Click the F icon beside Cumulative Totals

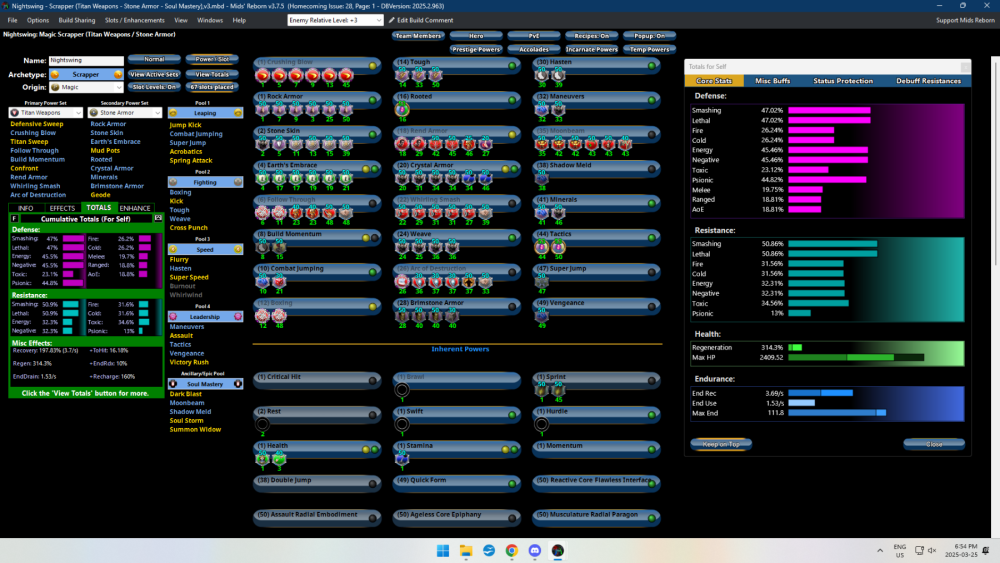click(14, 219)
